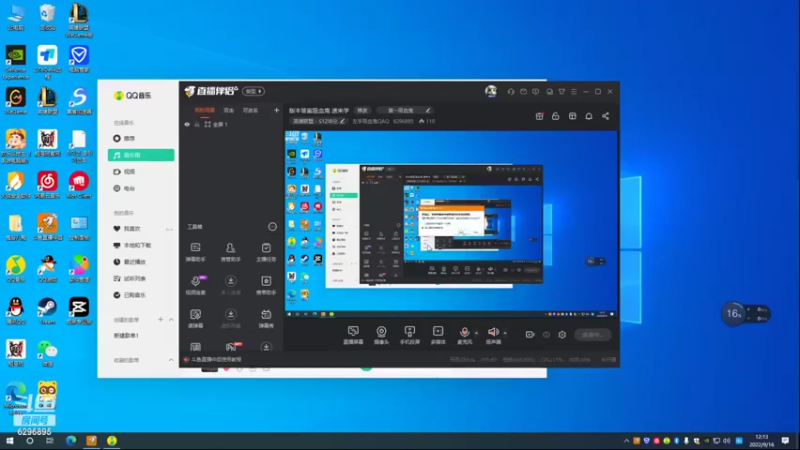
Task: Click the record video icon beside the gear
Action: tap(530, 335)
